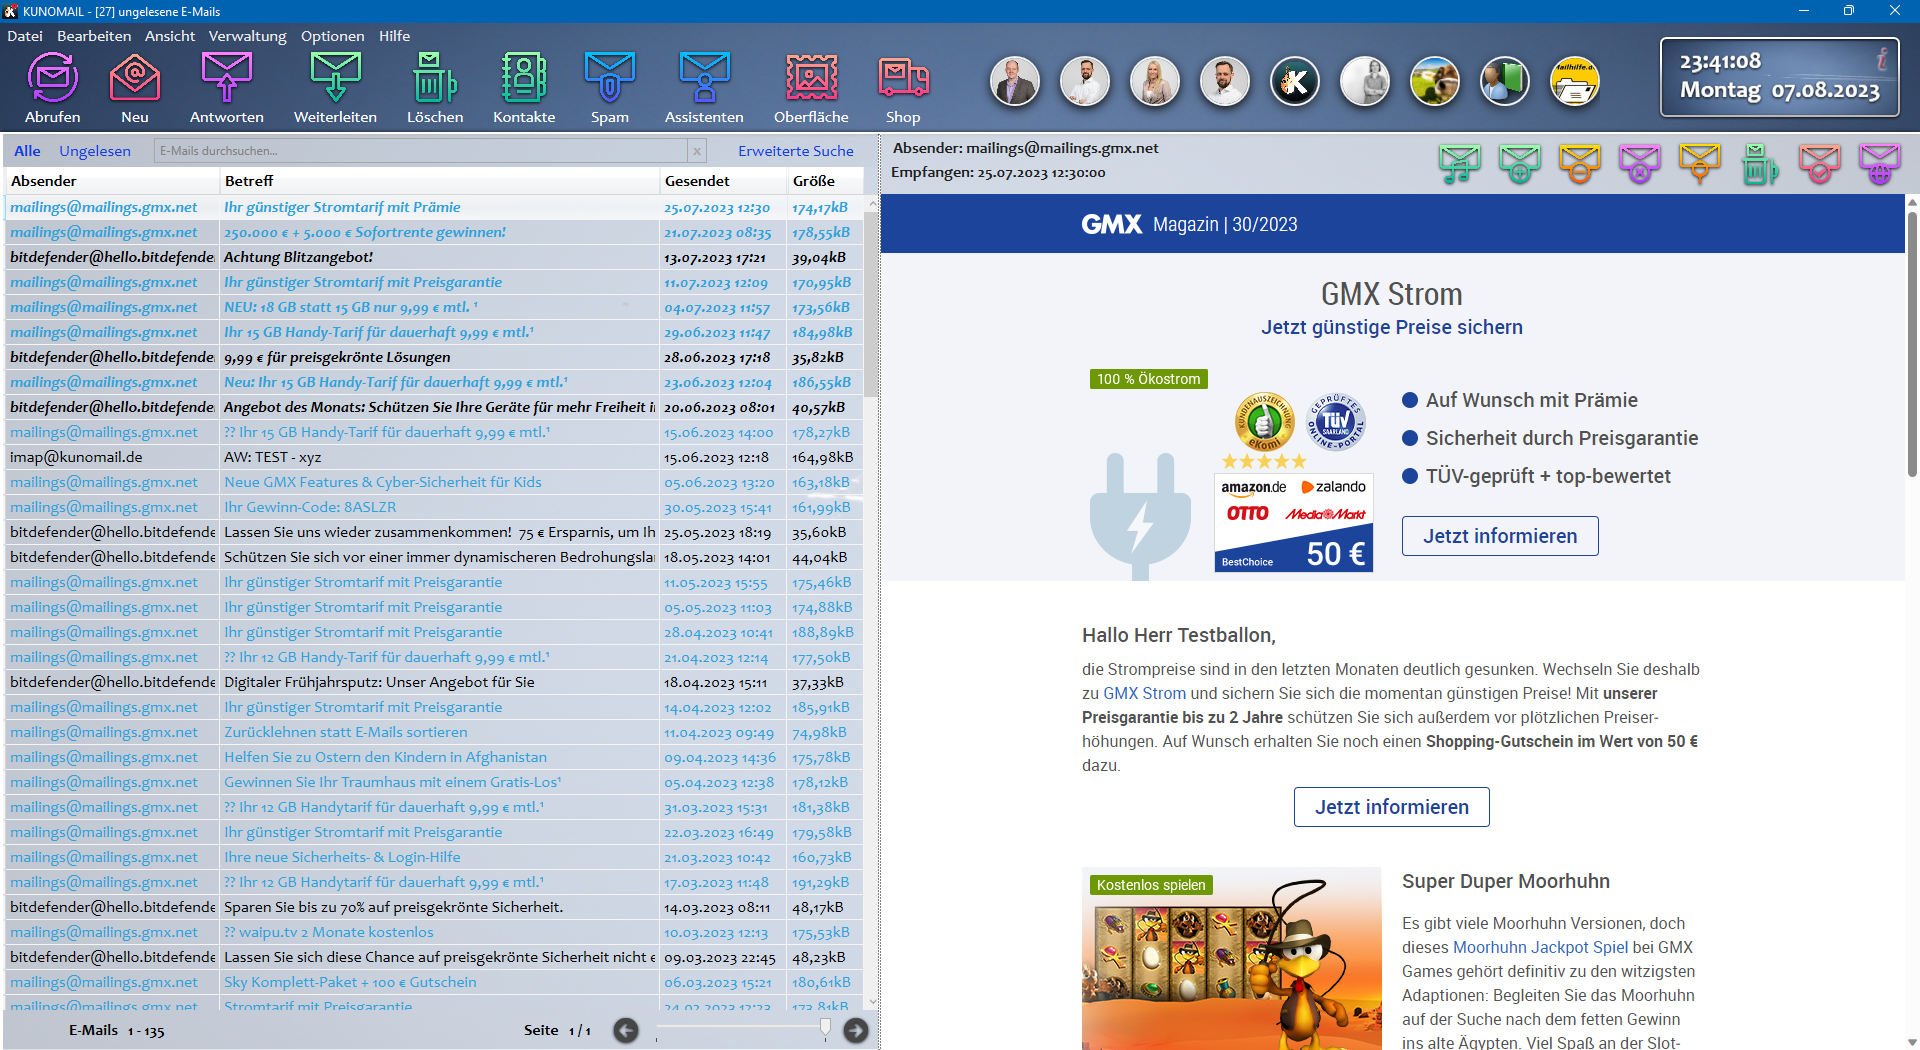Screen dimensions: 1920x1050
Task: Select the email Achtung Blitzangebot!
Action: pyautogui.click(x=434, y=257)
